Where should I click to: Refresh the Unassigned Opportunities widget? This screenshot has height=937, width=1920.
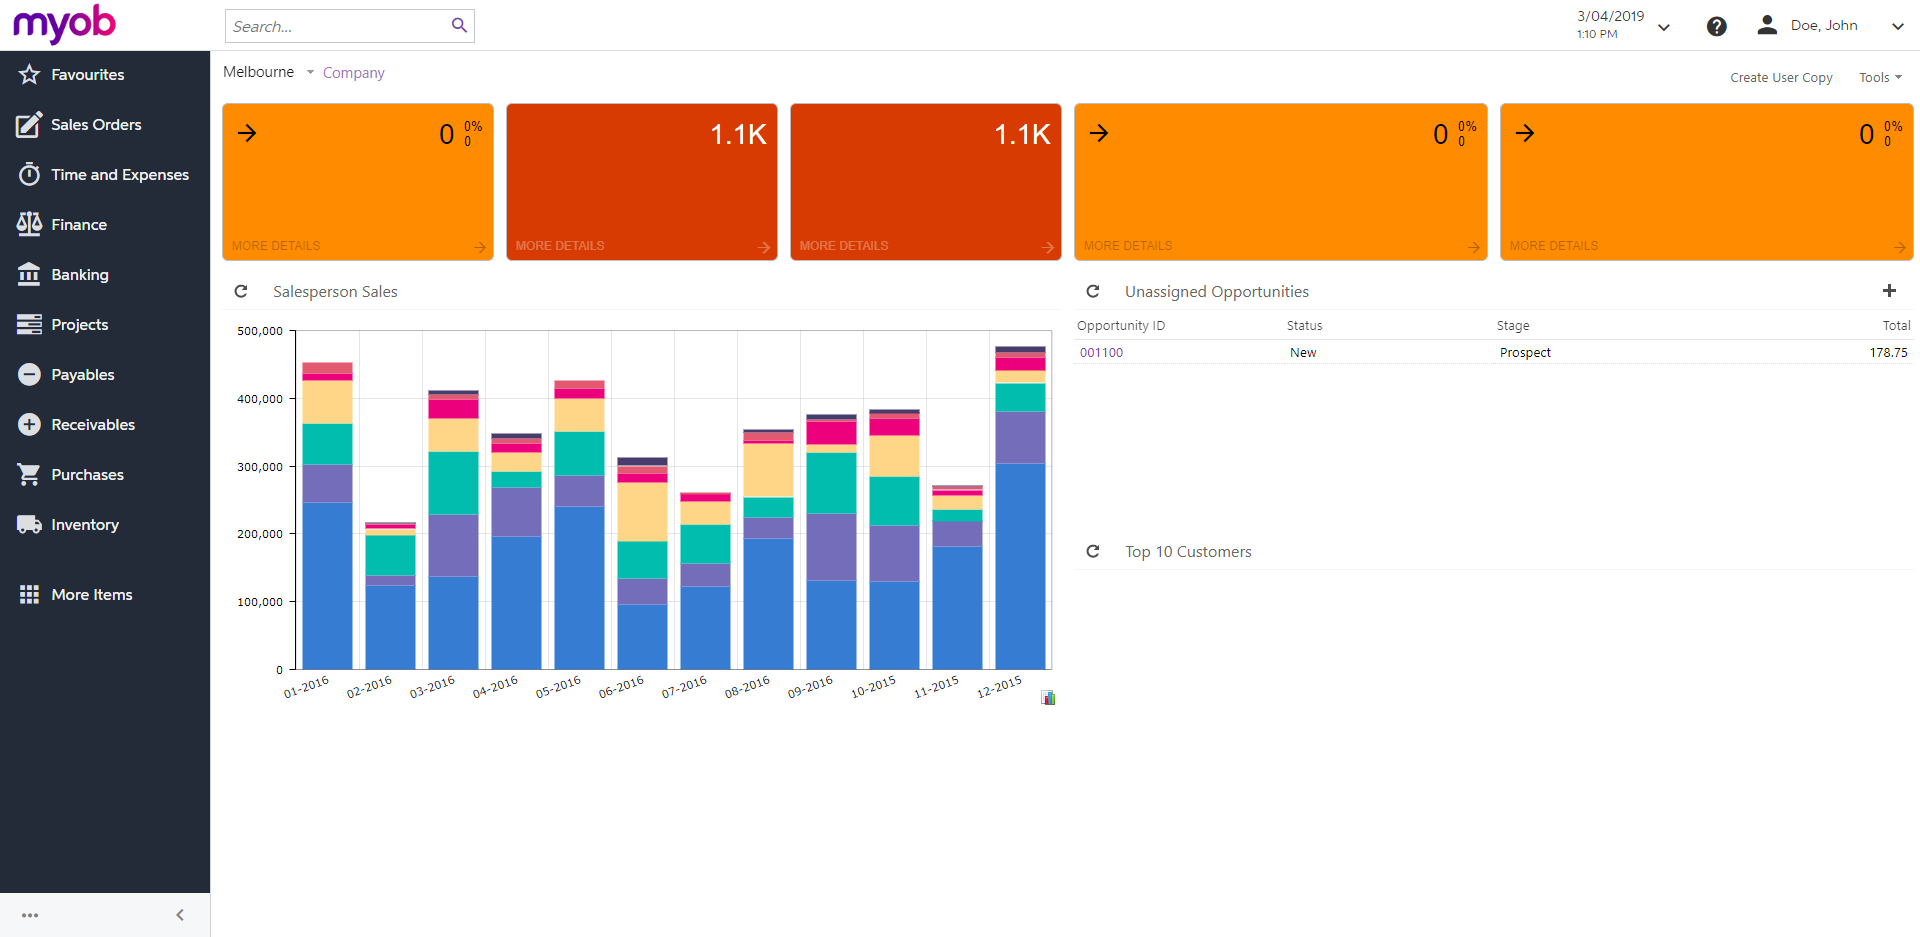coord(1093,292)
